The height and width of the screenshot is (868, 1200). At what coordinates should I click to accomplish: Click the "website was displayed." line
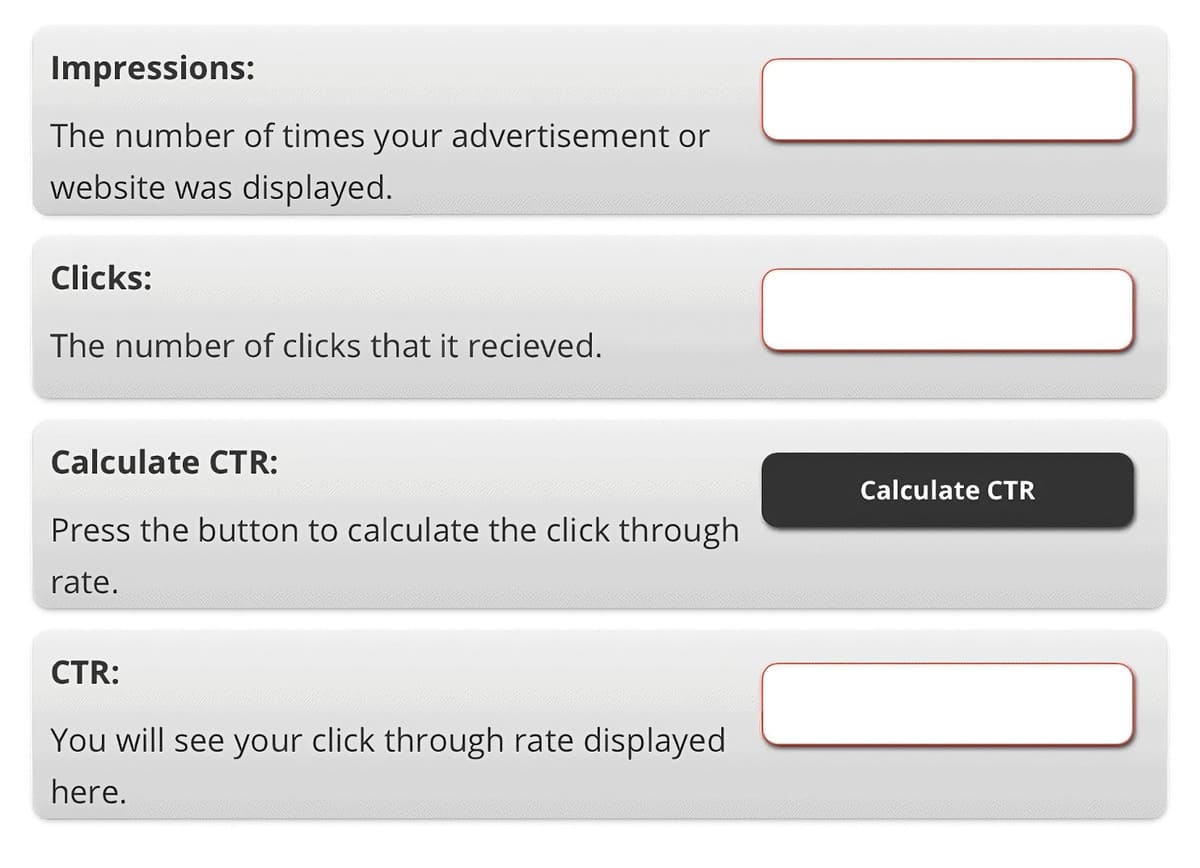[220, 187]
